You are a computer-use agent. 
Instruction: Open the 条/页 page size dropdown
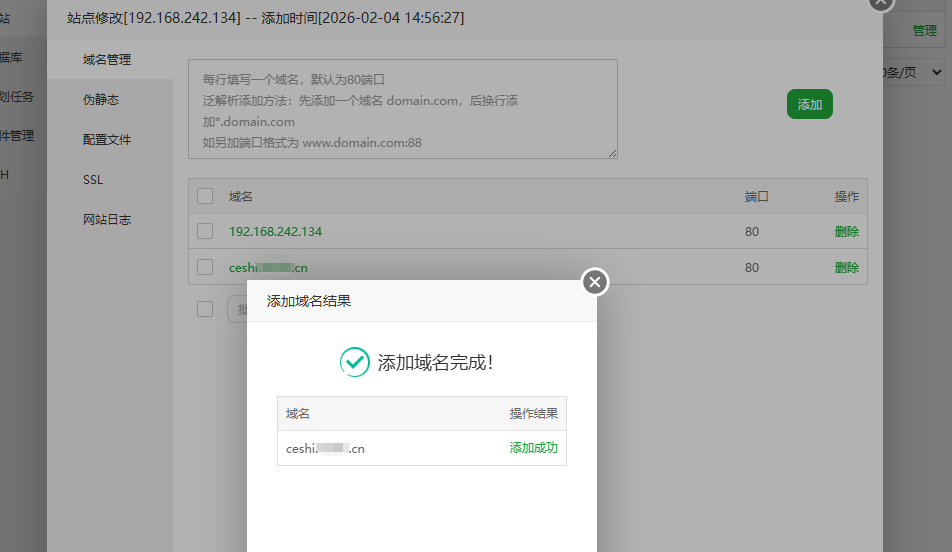914,72
